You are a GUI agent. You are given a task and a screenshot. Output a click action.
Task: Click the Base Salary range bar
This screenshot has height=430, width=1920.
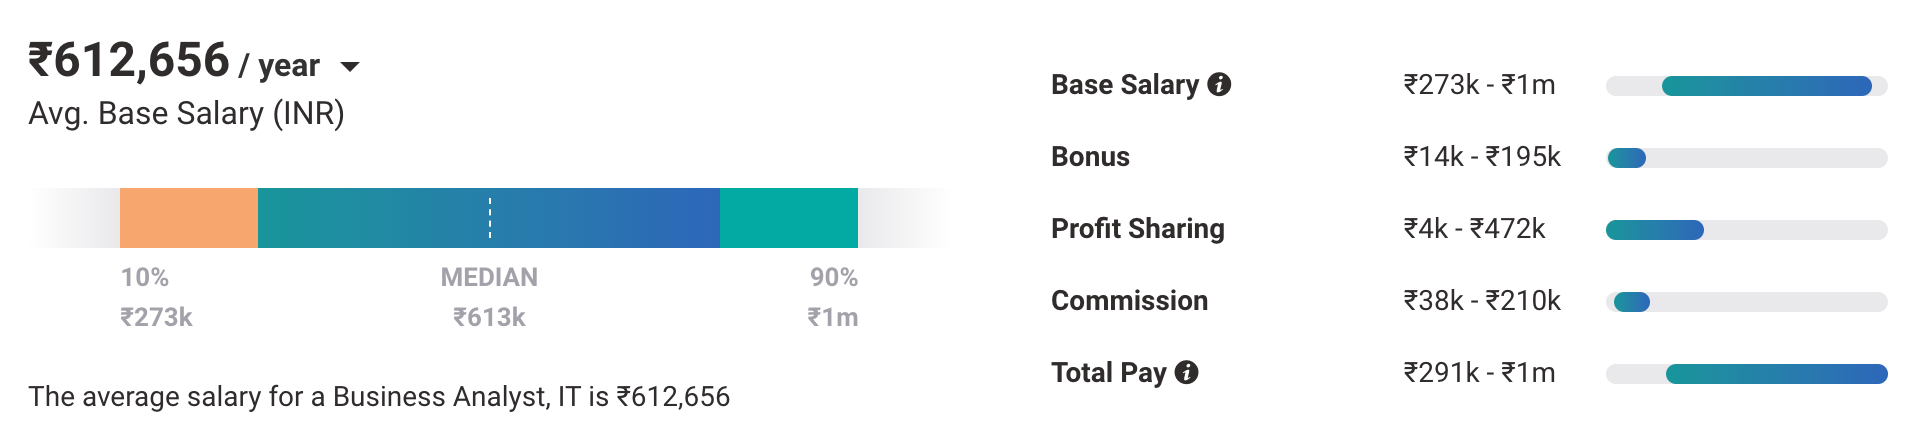coord(1766,87)
